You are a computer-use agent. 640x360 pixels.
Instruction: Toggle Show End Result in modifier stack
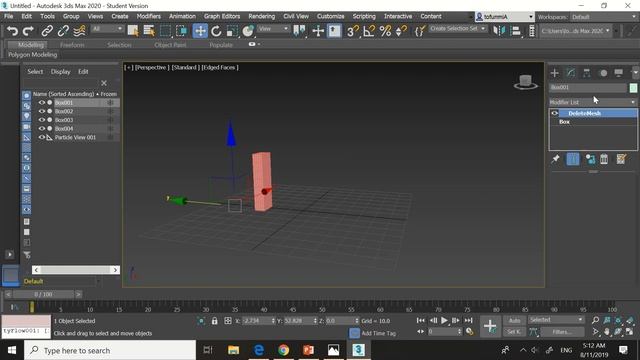[x=573, y=159]
